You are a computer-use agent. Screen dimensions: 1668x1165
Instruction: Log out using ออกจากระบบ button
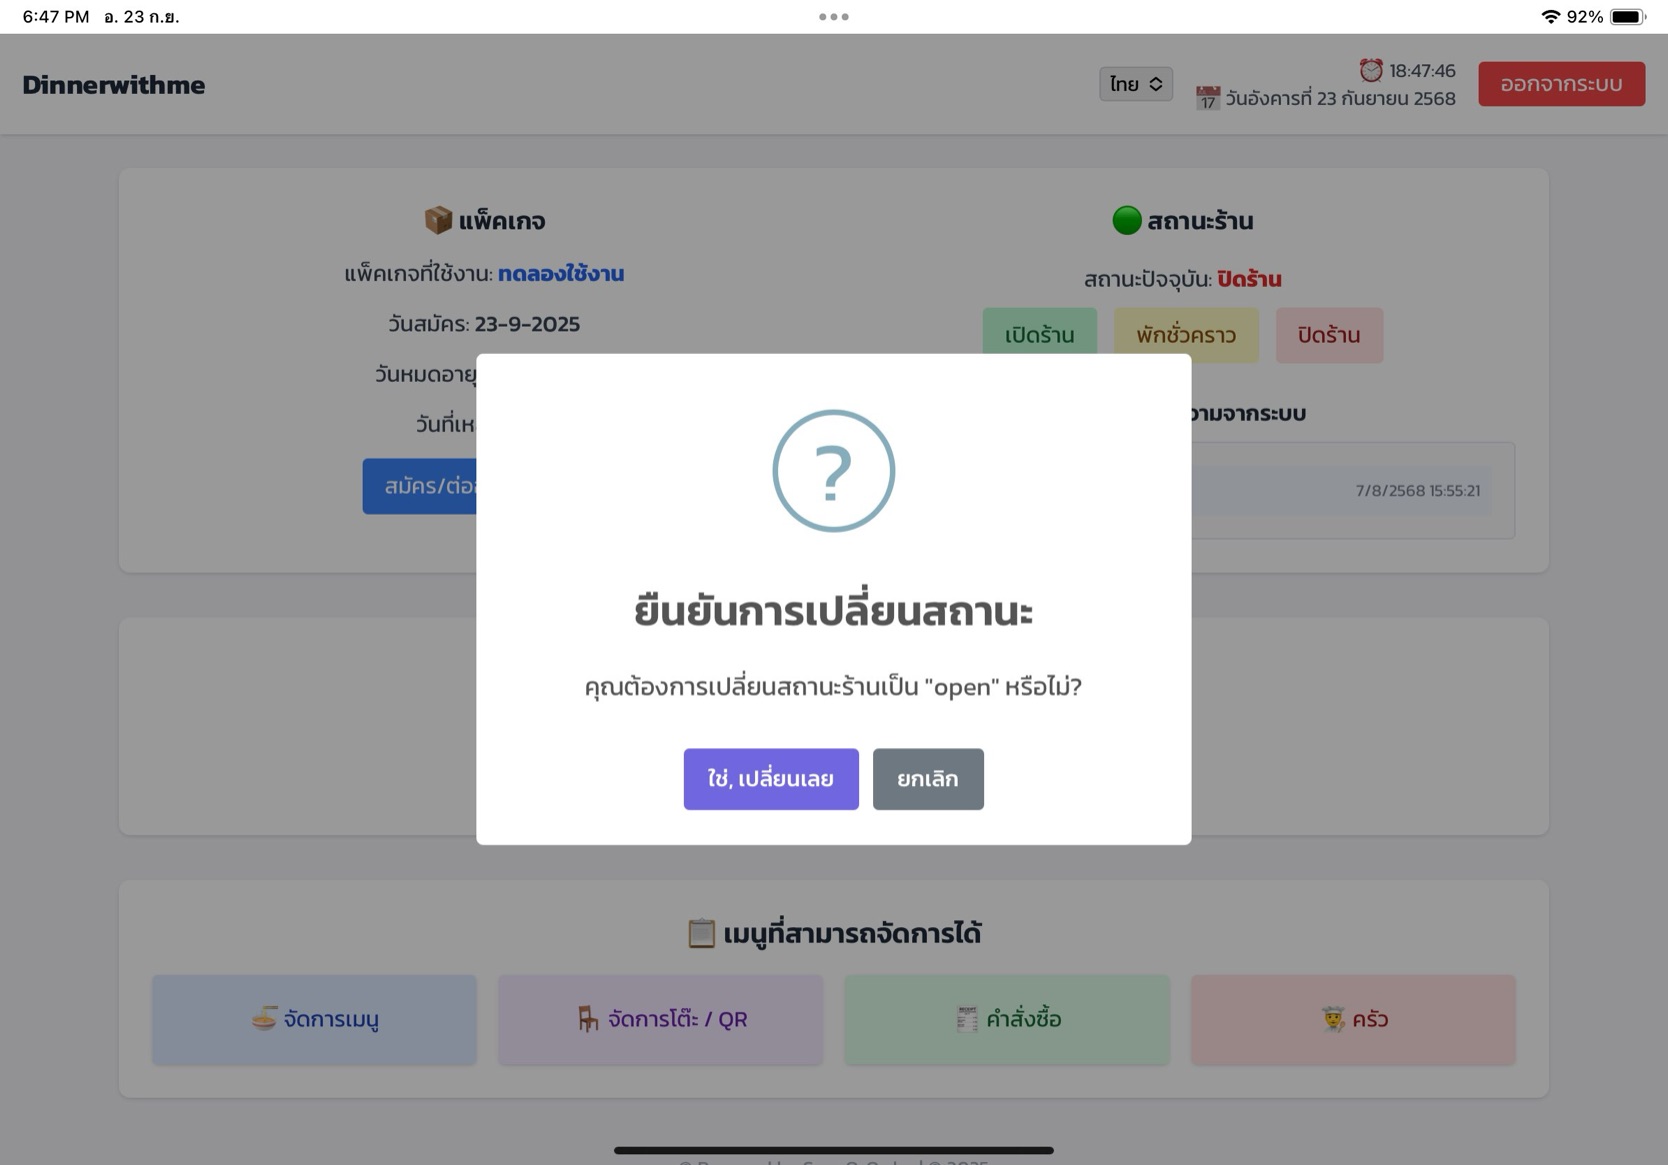[1561, 84]
